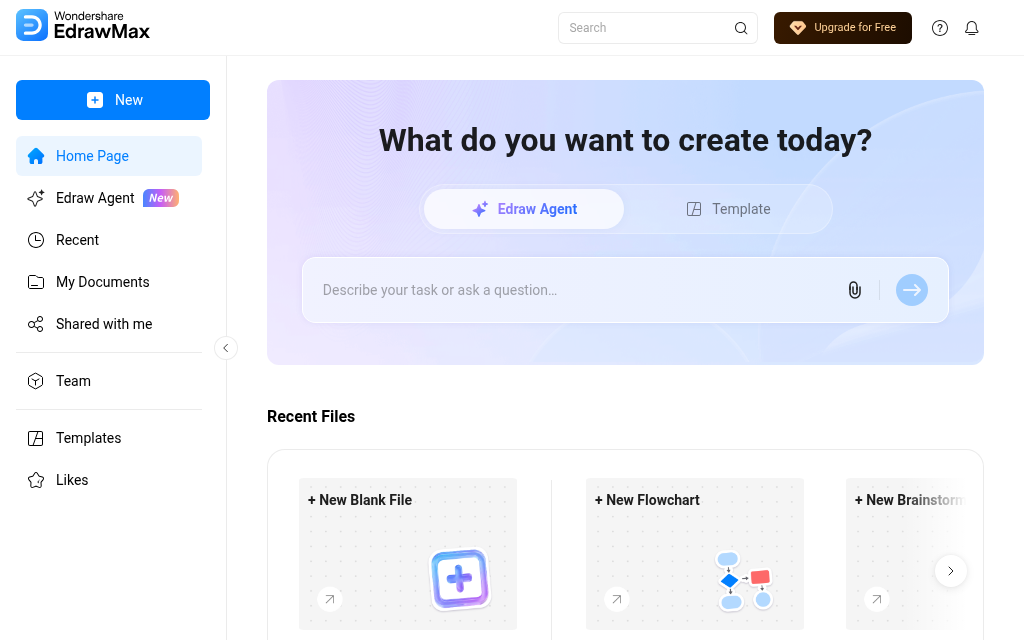Viewport: 1024px width, 640px height.
Task: Click the flowchart diagram illustration
Action: point(744,581)
